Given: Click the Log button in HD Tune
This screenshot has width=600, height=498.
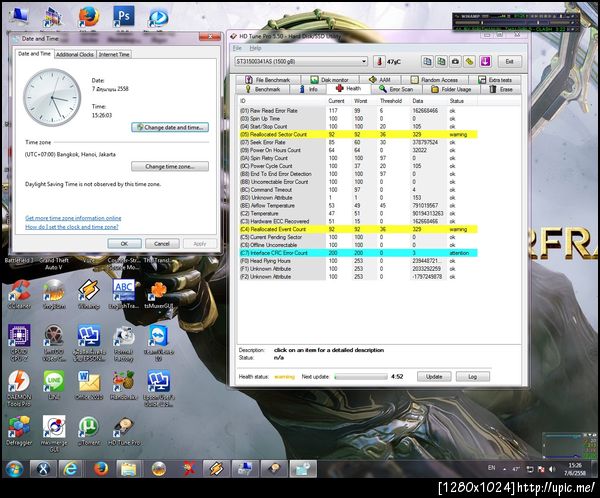Looking at the screenshot, I should tap(473, 377).
